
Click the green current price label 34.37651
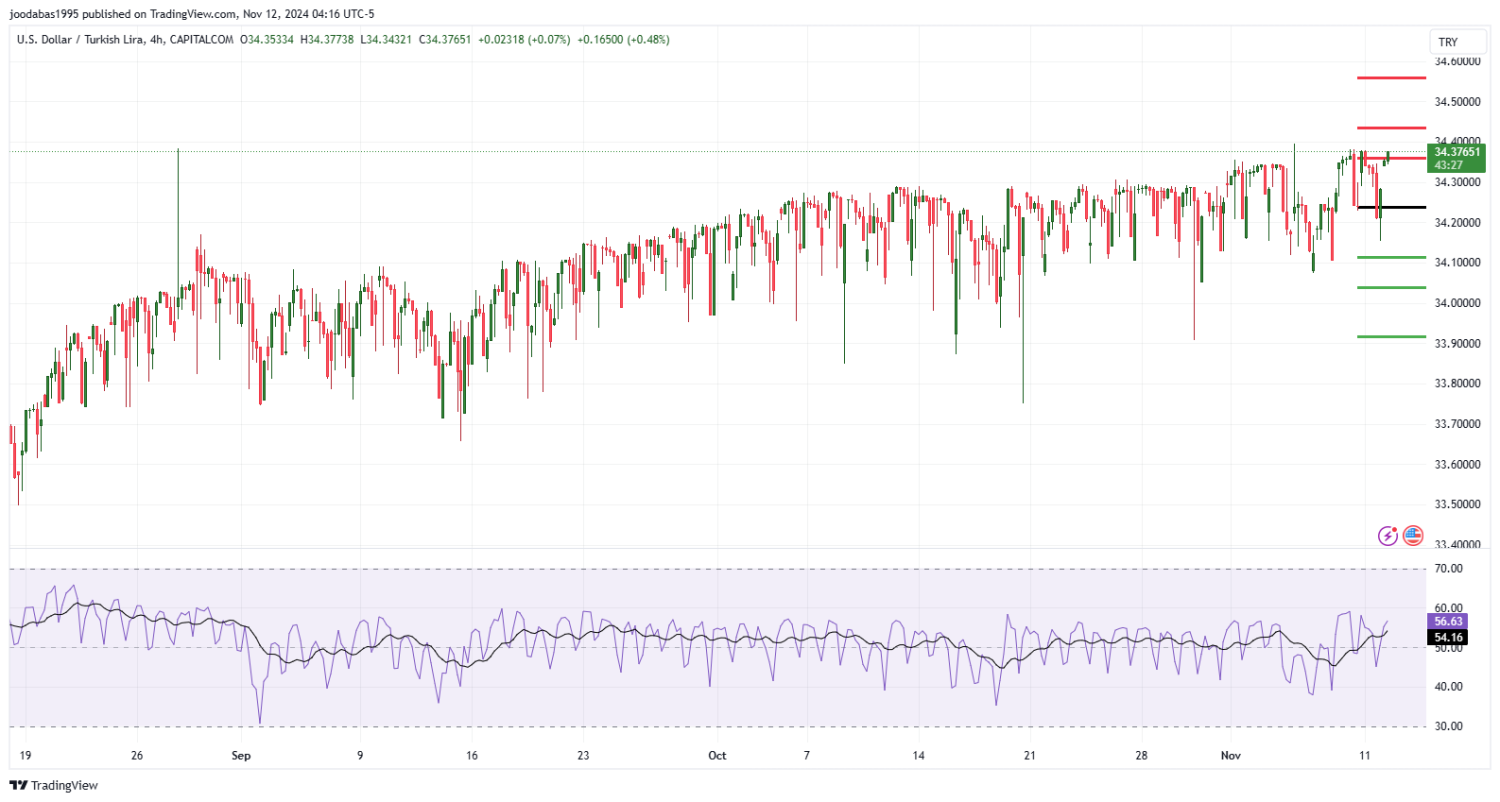click(1457, 152)
